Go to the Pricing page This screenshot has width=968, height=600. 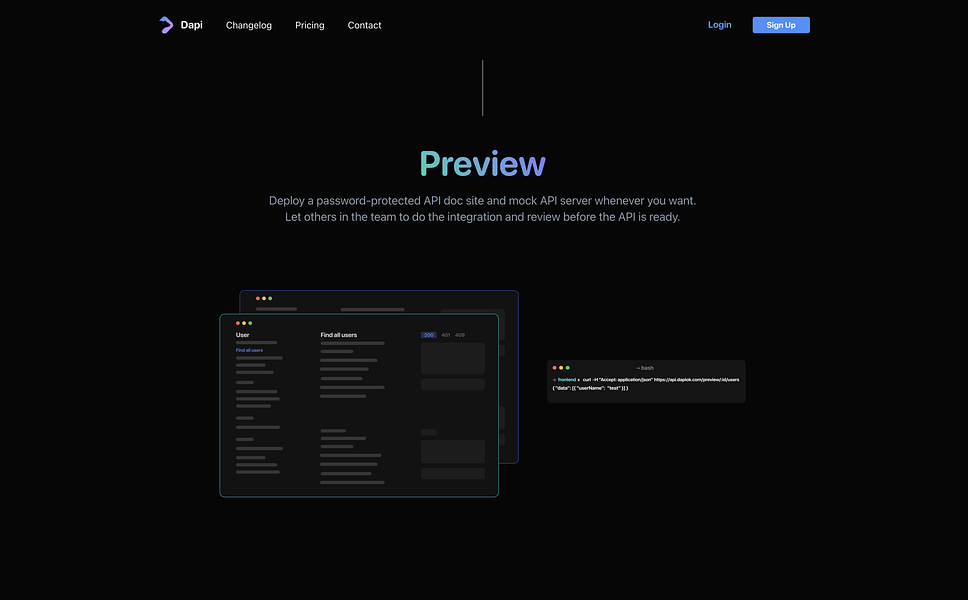[x=309, y=25]
